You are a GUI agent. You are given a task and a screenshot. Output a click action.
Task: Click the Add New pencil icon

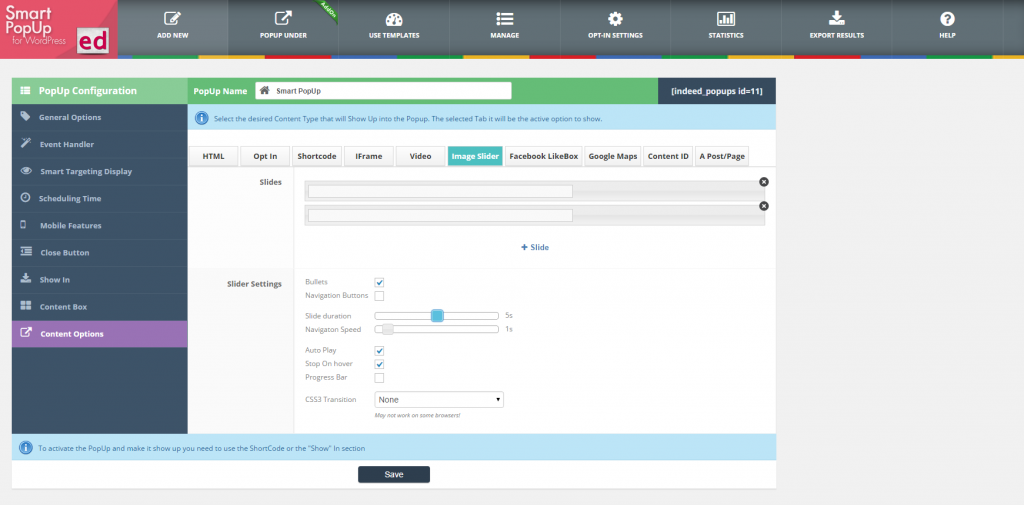[x=172, y=18]
